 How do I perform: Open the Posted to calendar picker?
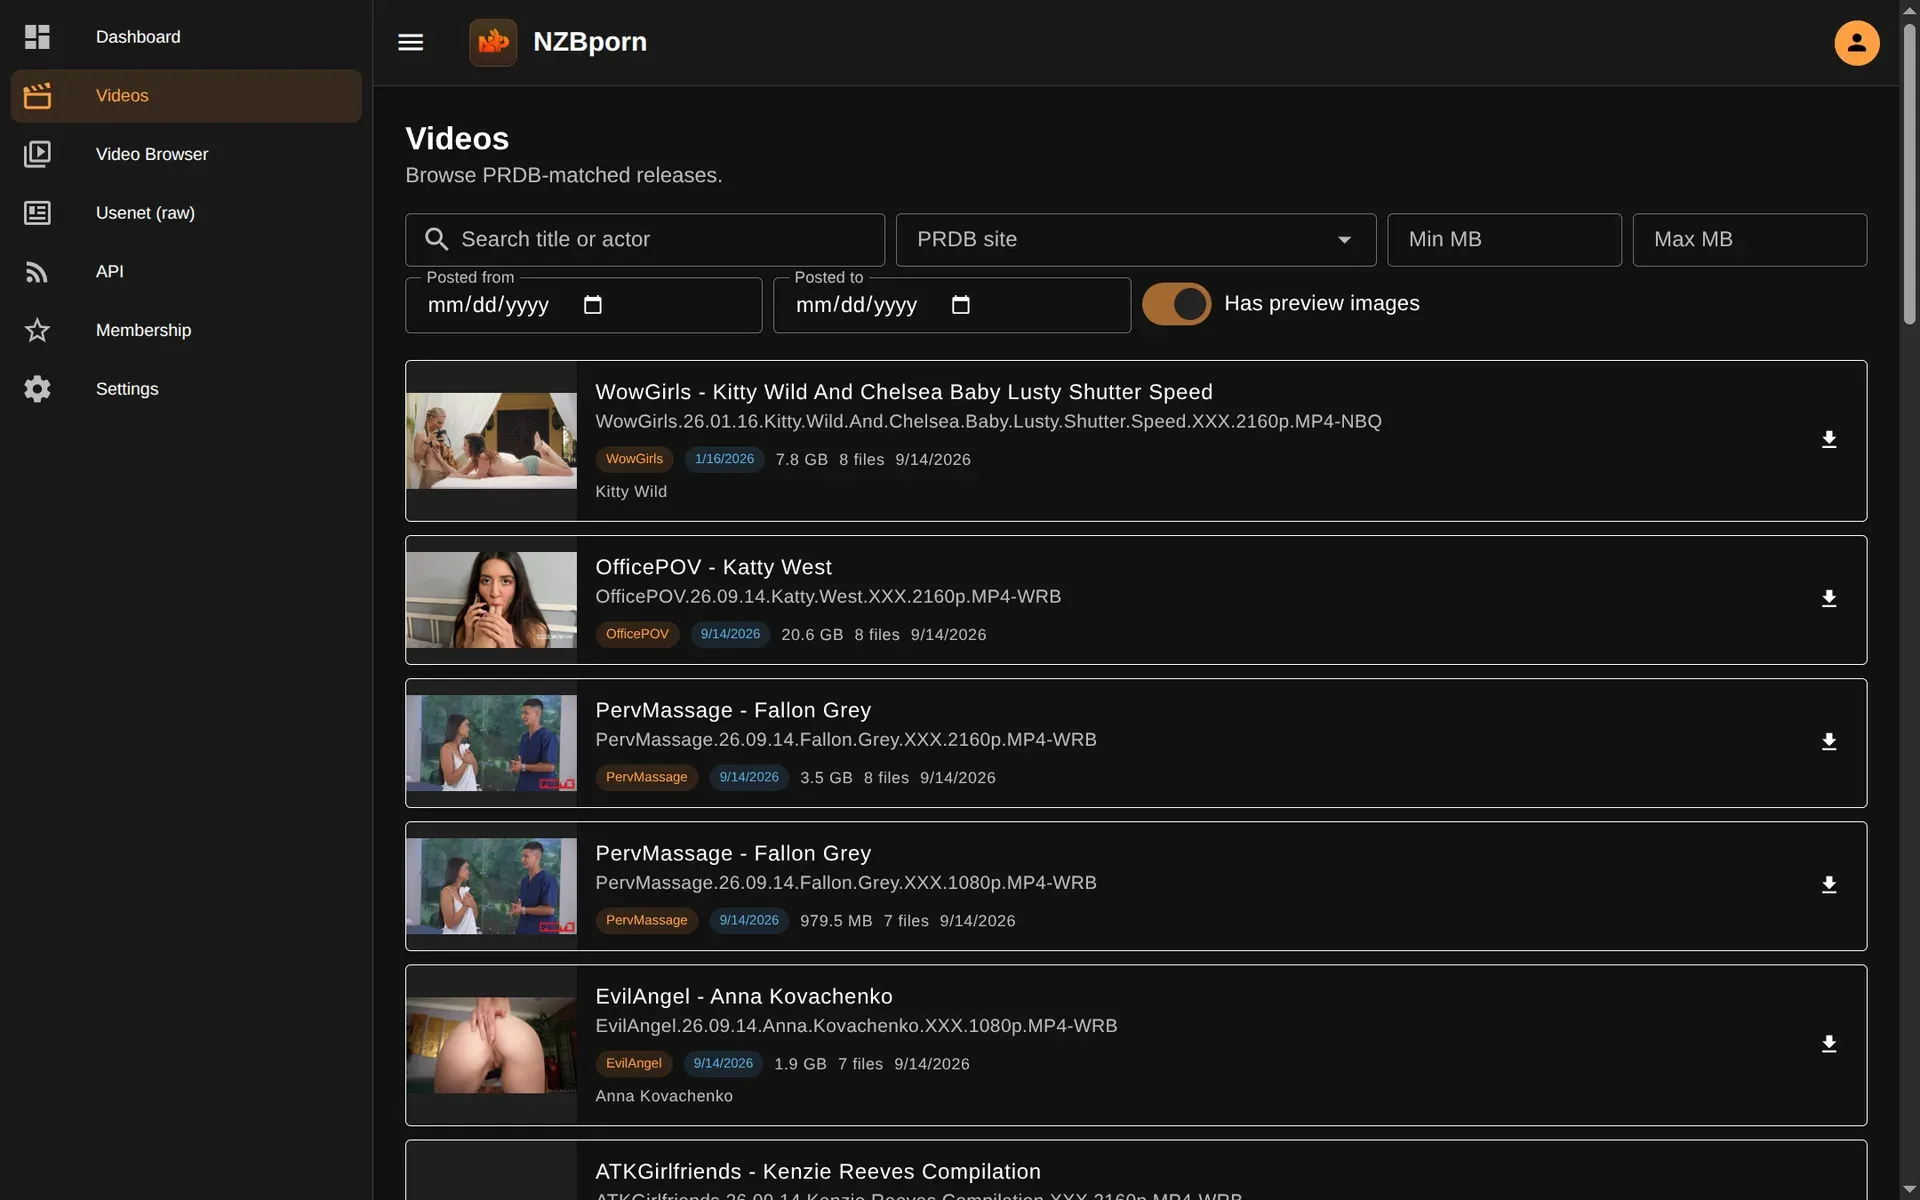(961, 305)
